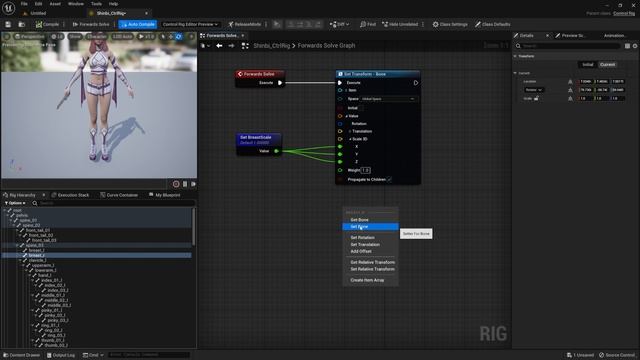
Task: Open the Rig Hierarchy Options dropdown
Action: 15,203
